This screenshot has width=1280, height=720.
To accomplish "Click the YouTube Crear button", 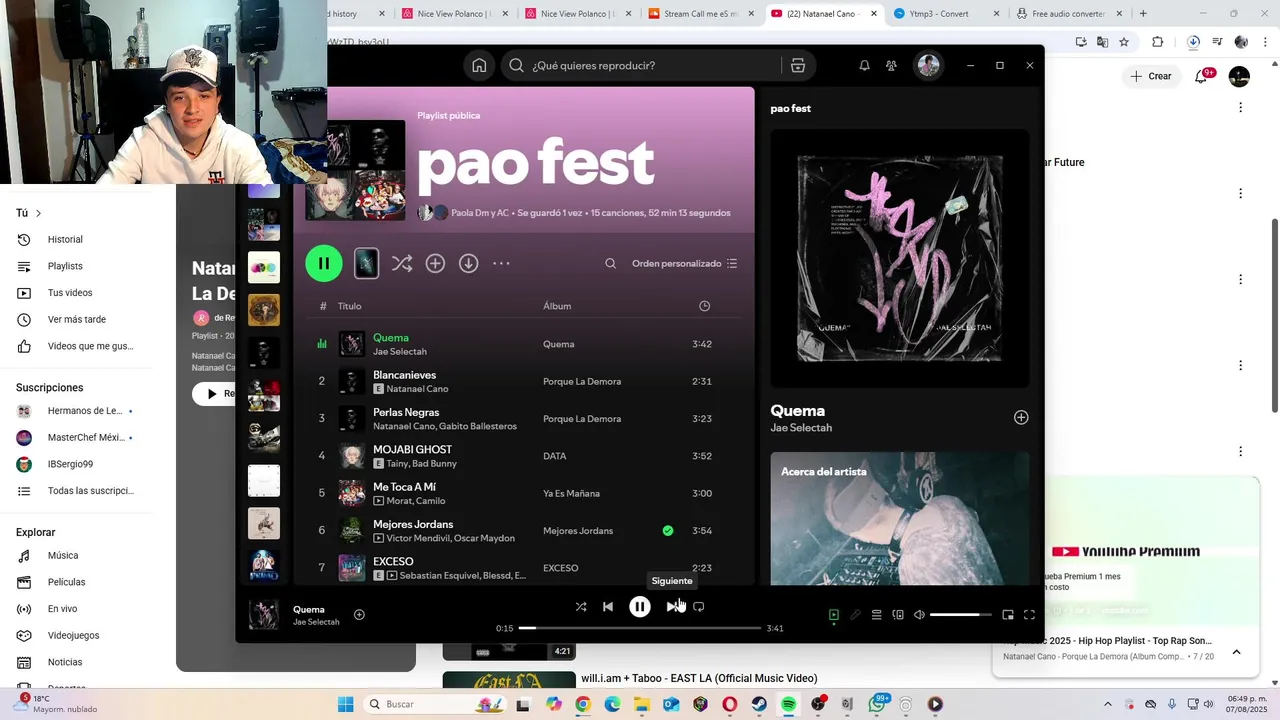I will pyautogui.click(x=1151, y=76).
